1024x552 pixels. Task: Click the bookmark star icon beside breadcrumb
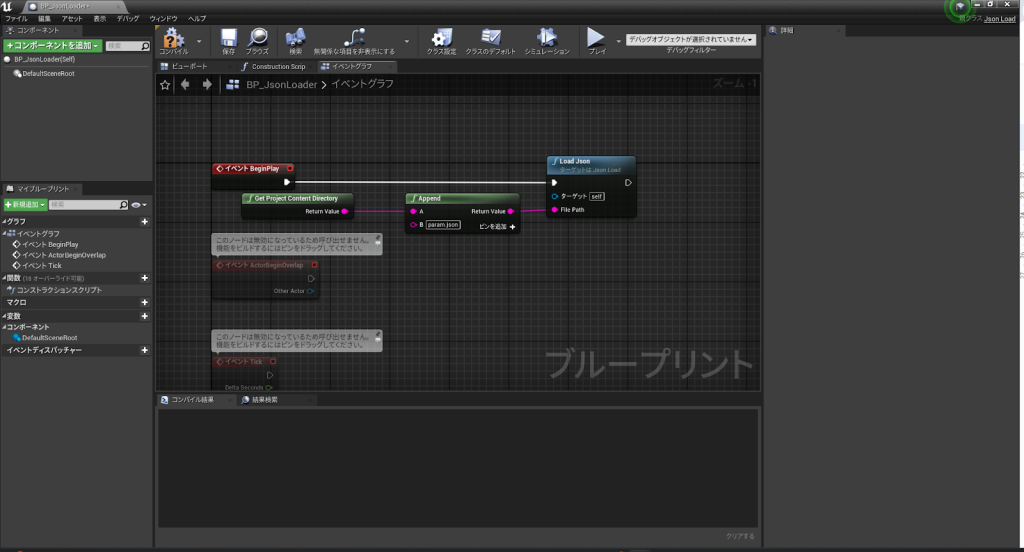165,85
